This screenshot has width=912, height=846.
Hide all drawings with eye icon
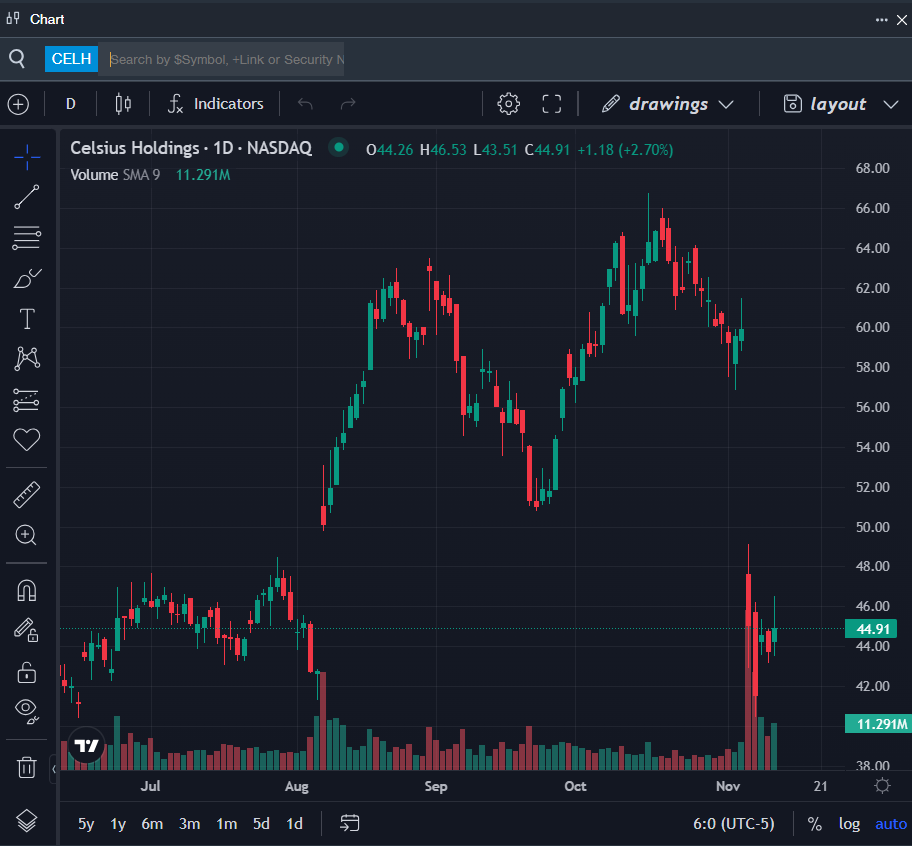[x=27, y=711]
